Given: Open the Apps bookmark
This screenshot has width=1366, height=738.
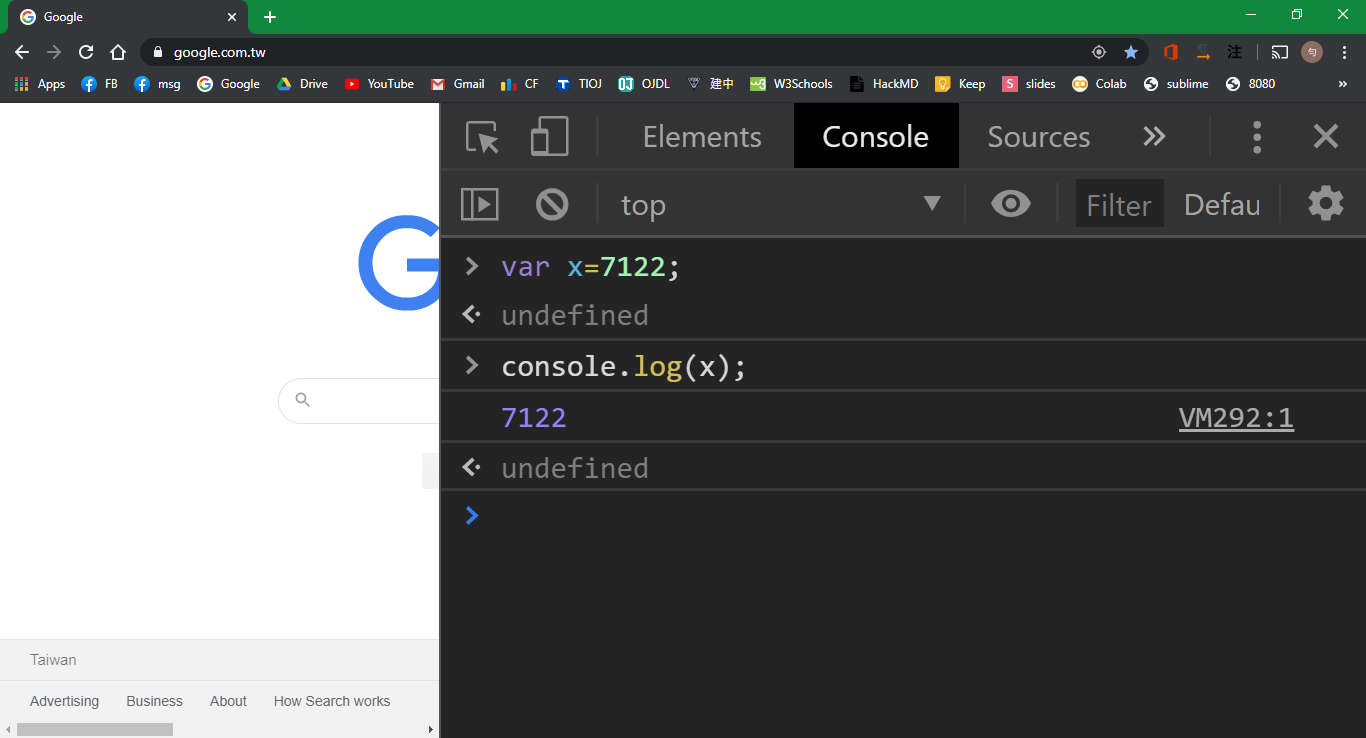Looking at the screenshot, I should coord(40,84).
